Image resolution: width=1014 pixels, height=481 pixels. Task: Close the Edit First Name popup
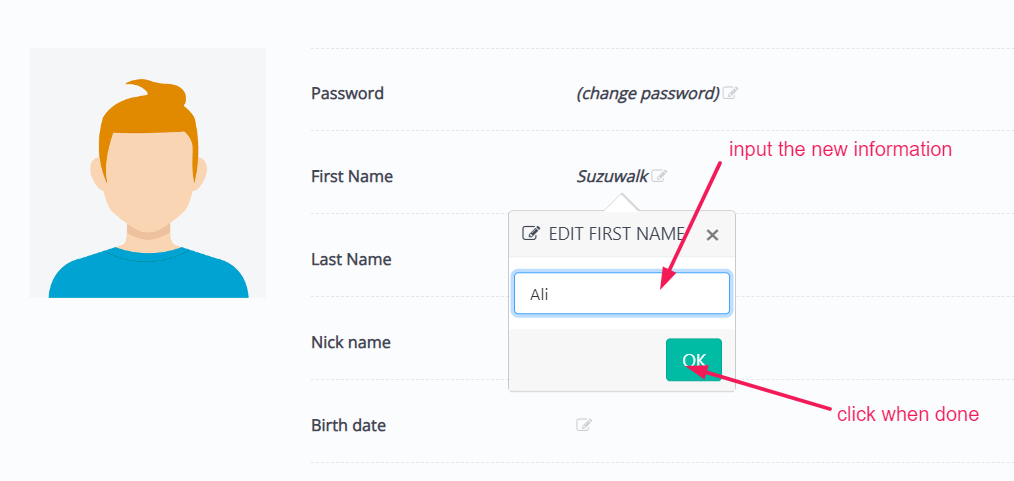point(712,235)
